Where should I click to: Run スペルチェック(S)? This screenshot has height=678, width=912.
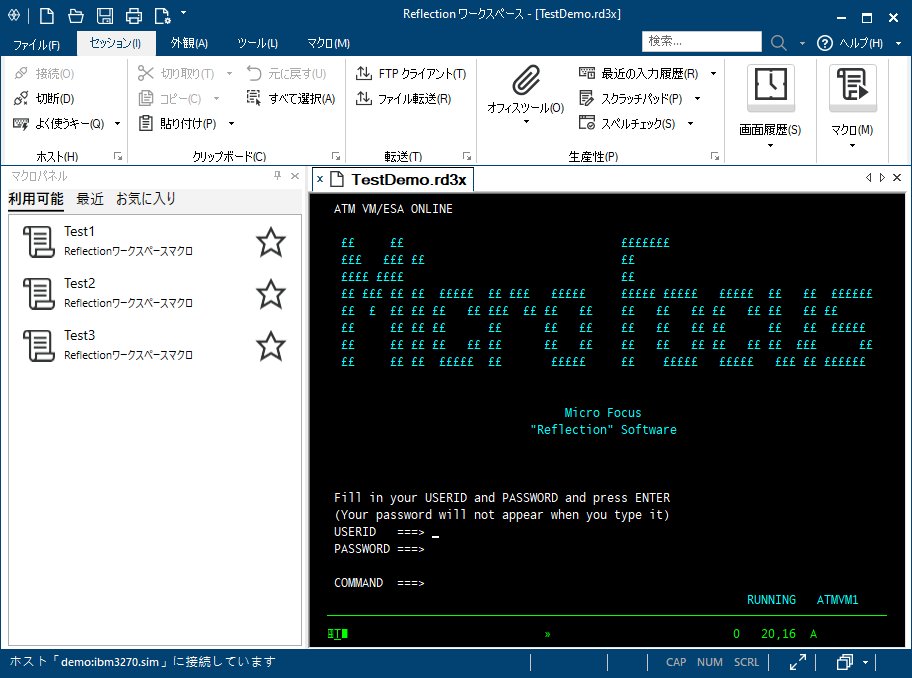[628, 123]
